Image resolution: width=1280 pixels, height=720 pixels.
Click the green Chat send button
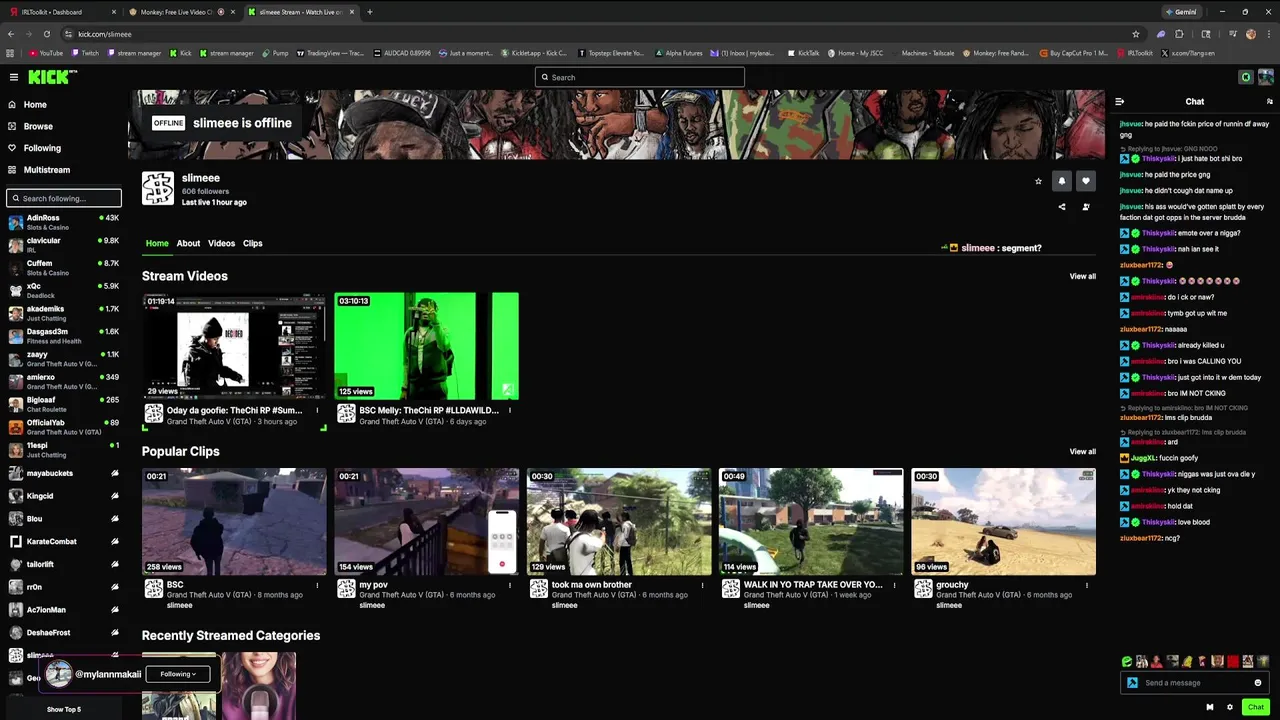[x=1256, y=707]
